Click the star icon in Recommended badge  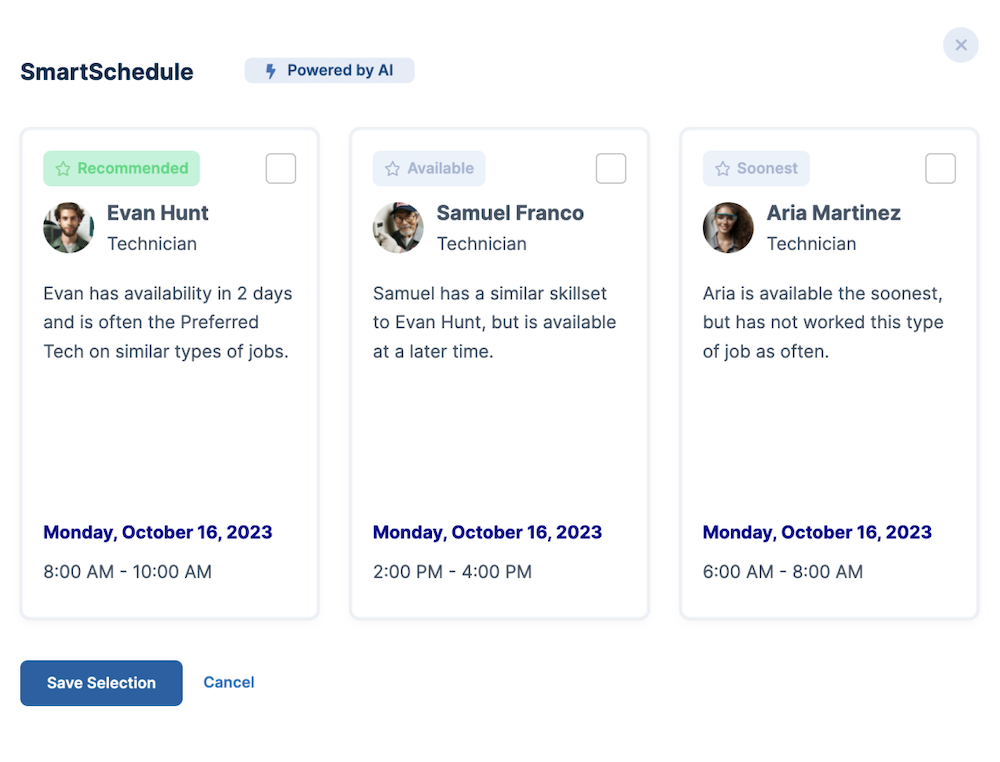tap(63, 169)
